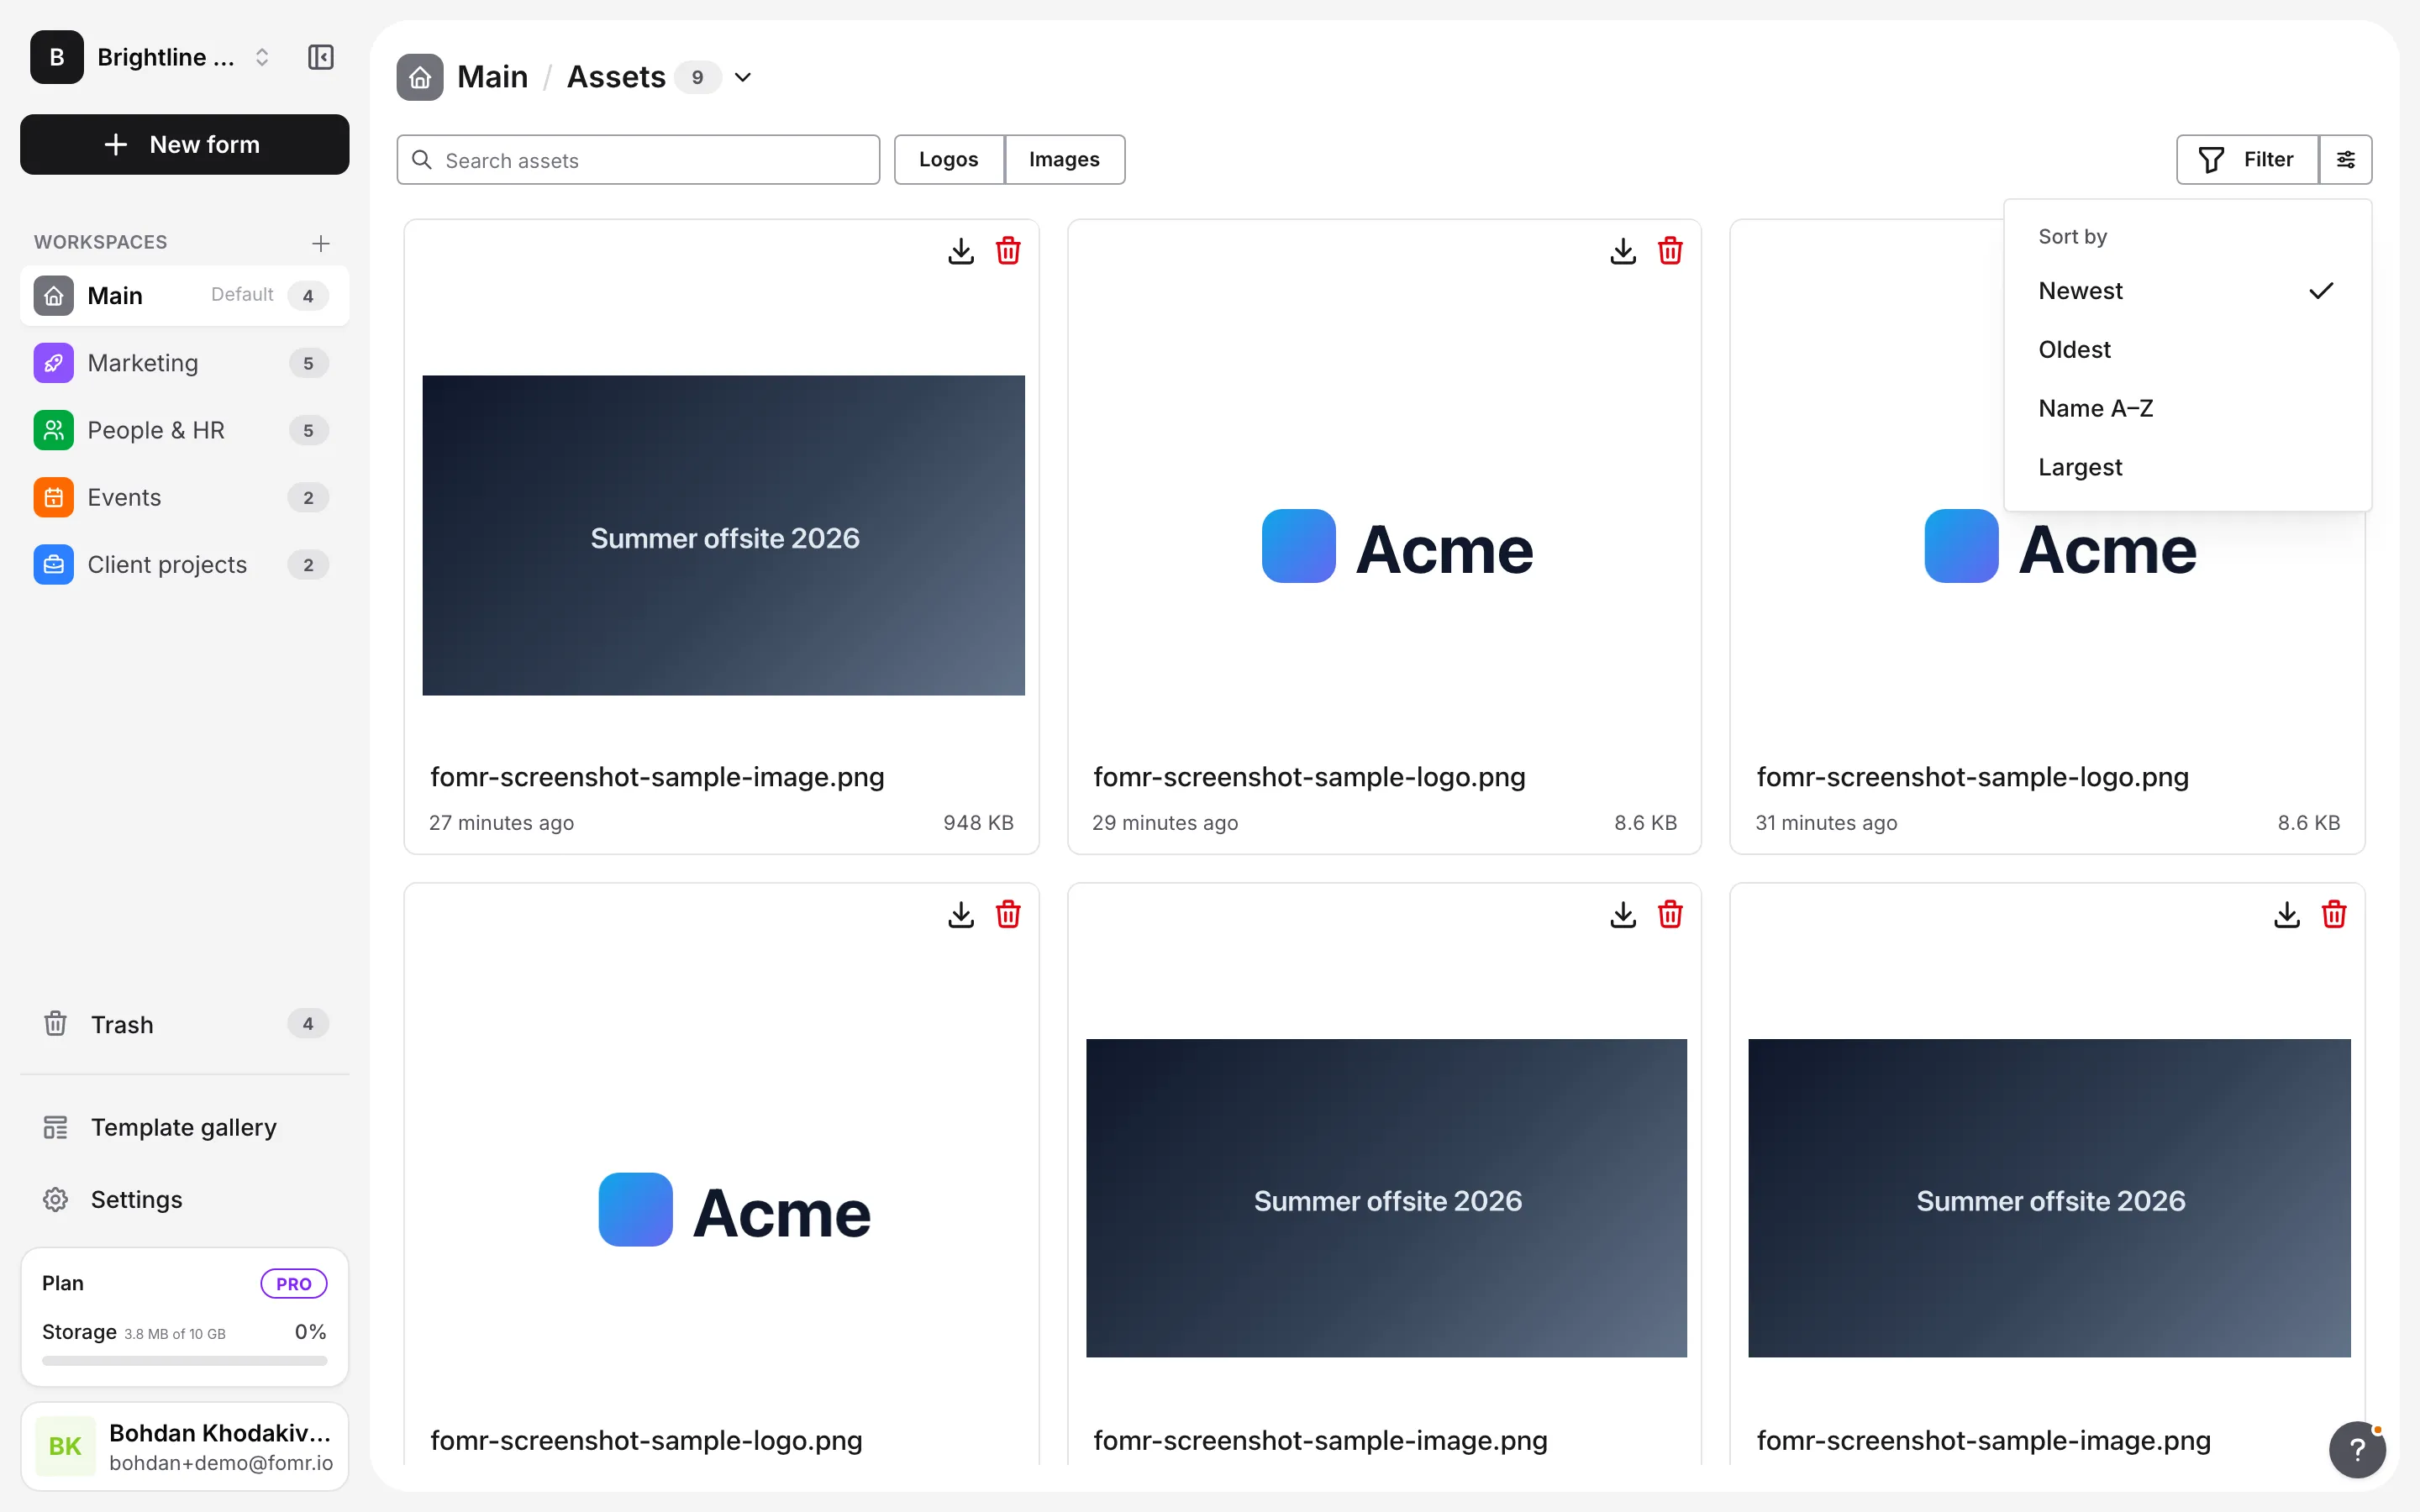Toggle the Images filter

coord(1064,159)
